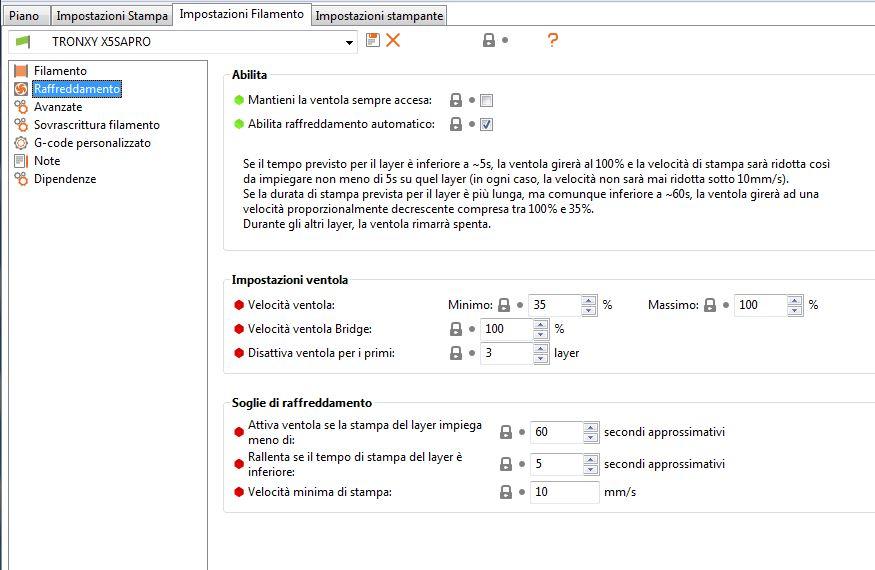Open help via the orange question mark
This screenshot has width=875, height=570.
coord(552,40)
